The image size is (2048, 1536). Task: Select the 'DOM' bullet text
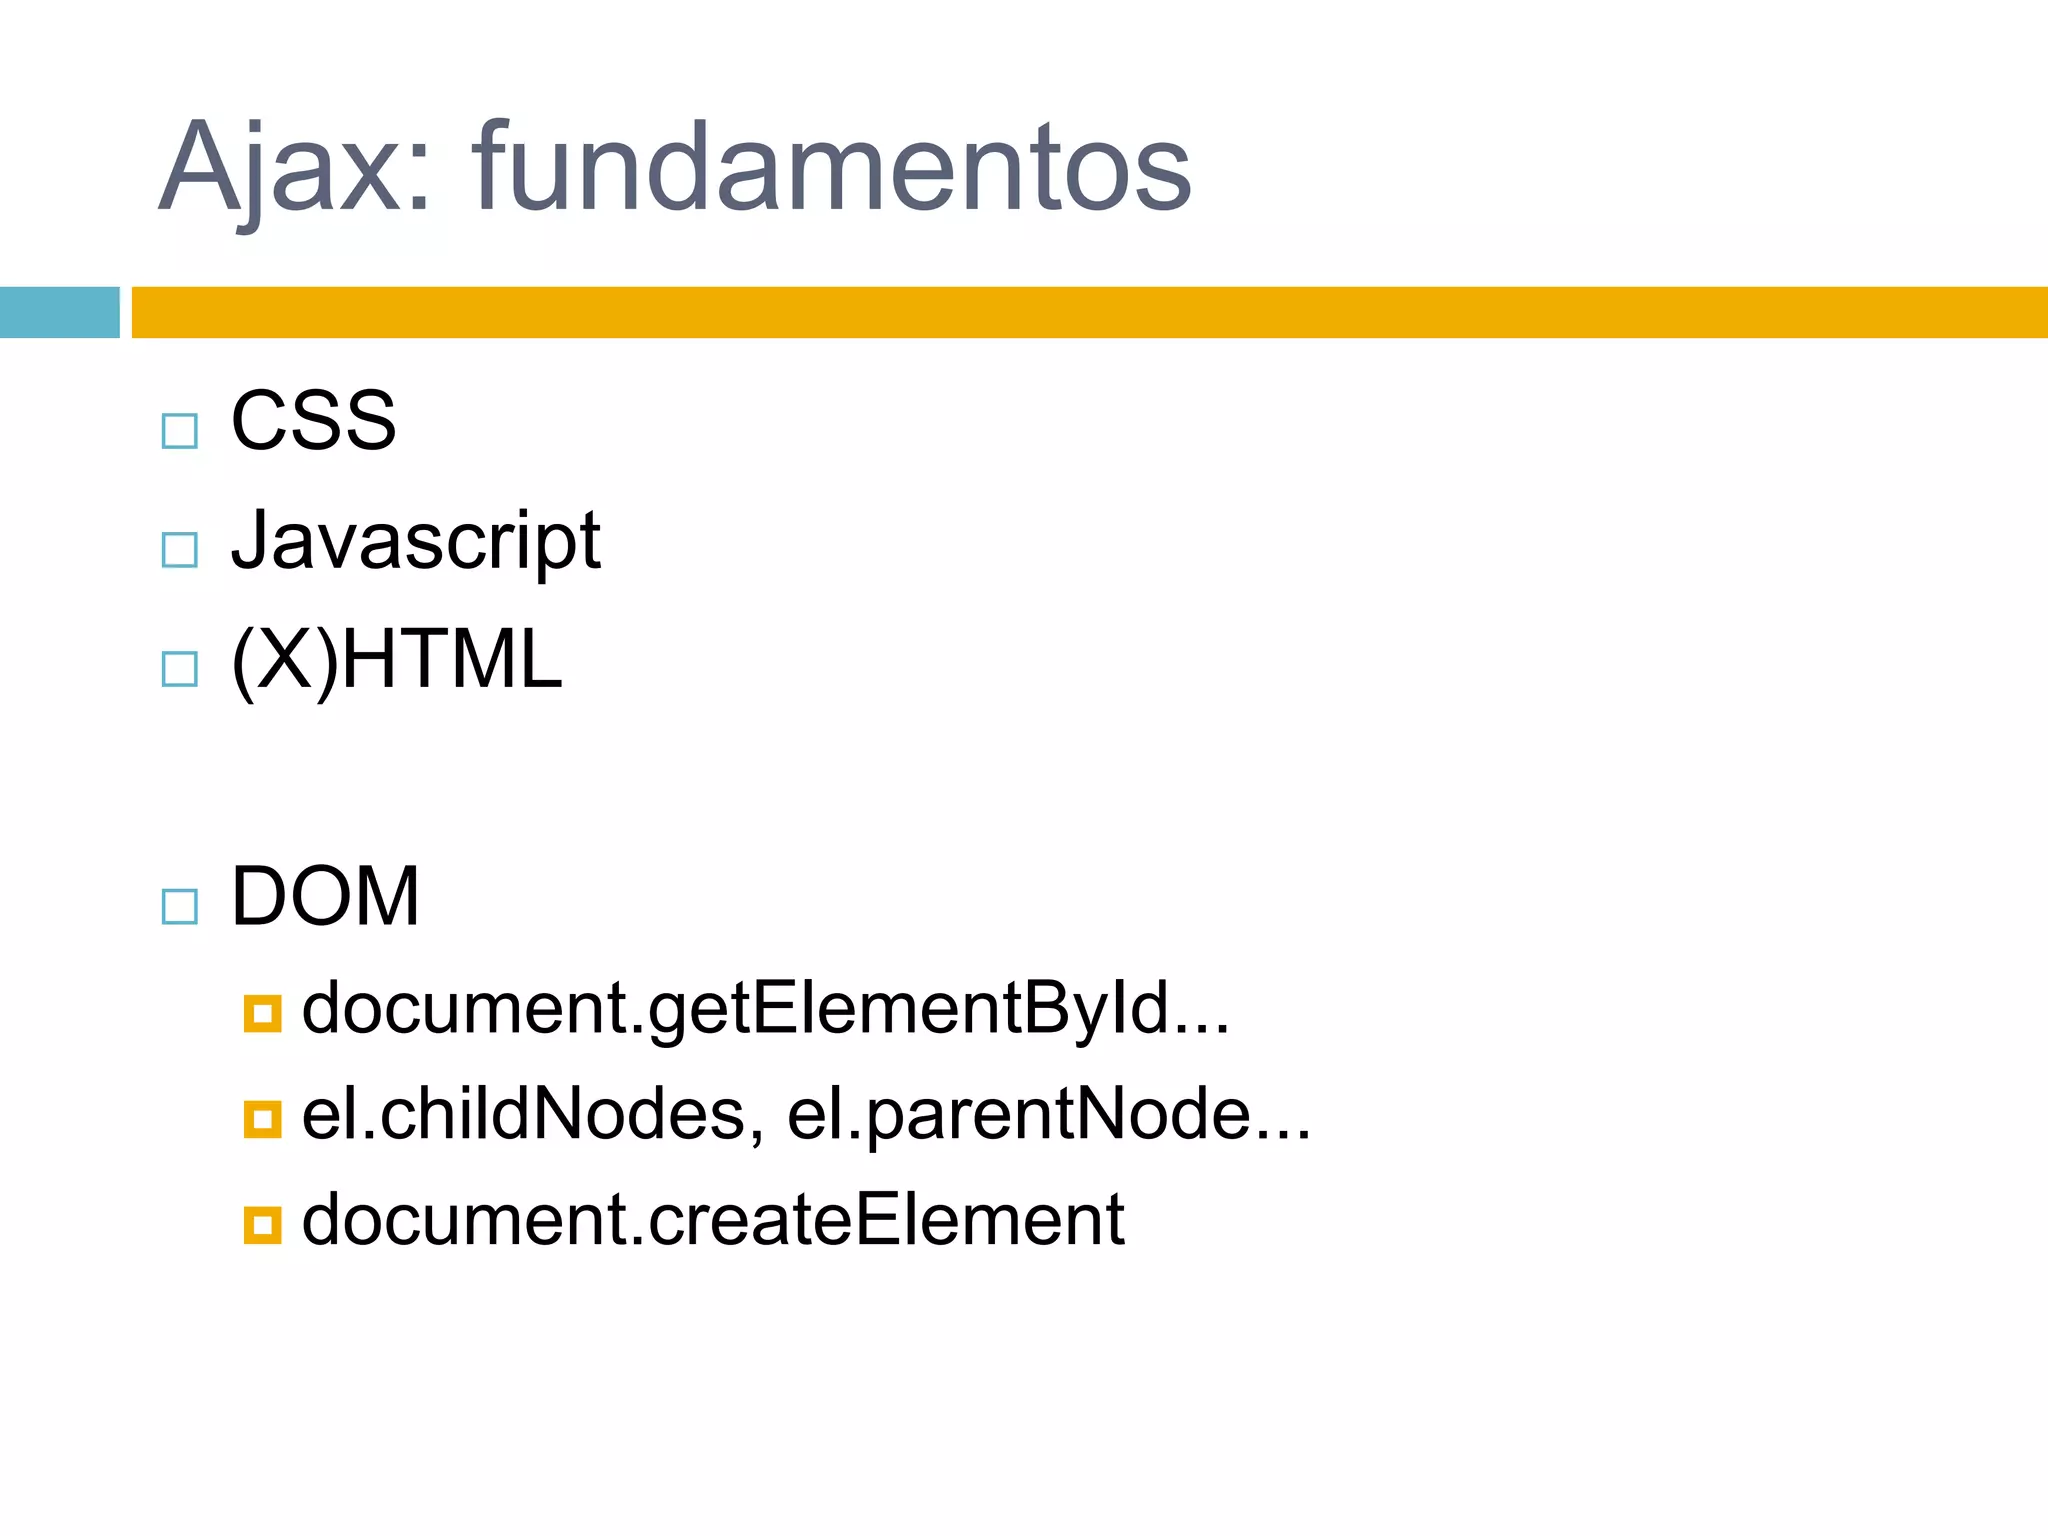pos(325,896)
